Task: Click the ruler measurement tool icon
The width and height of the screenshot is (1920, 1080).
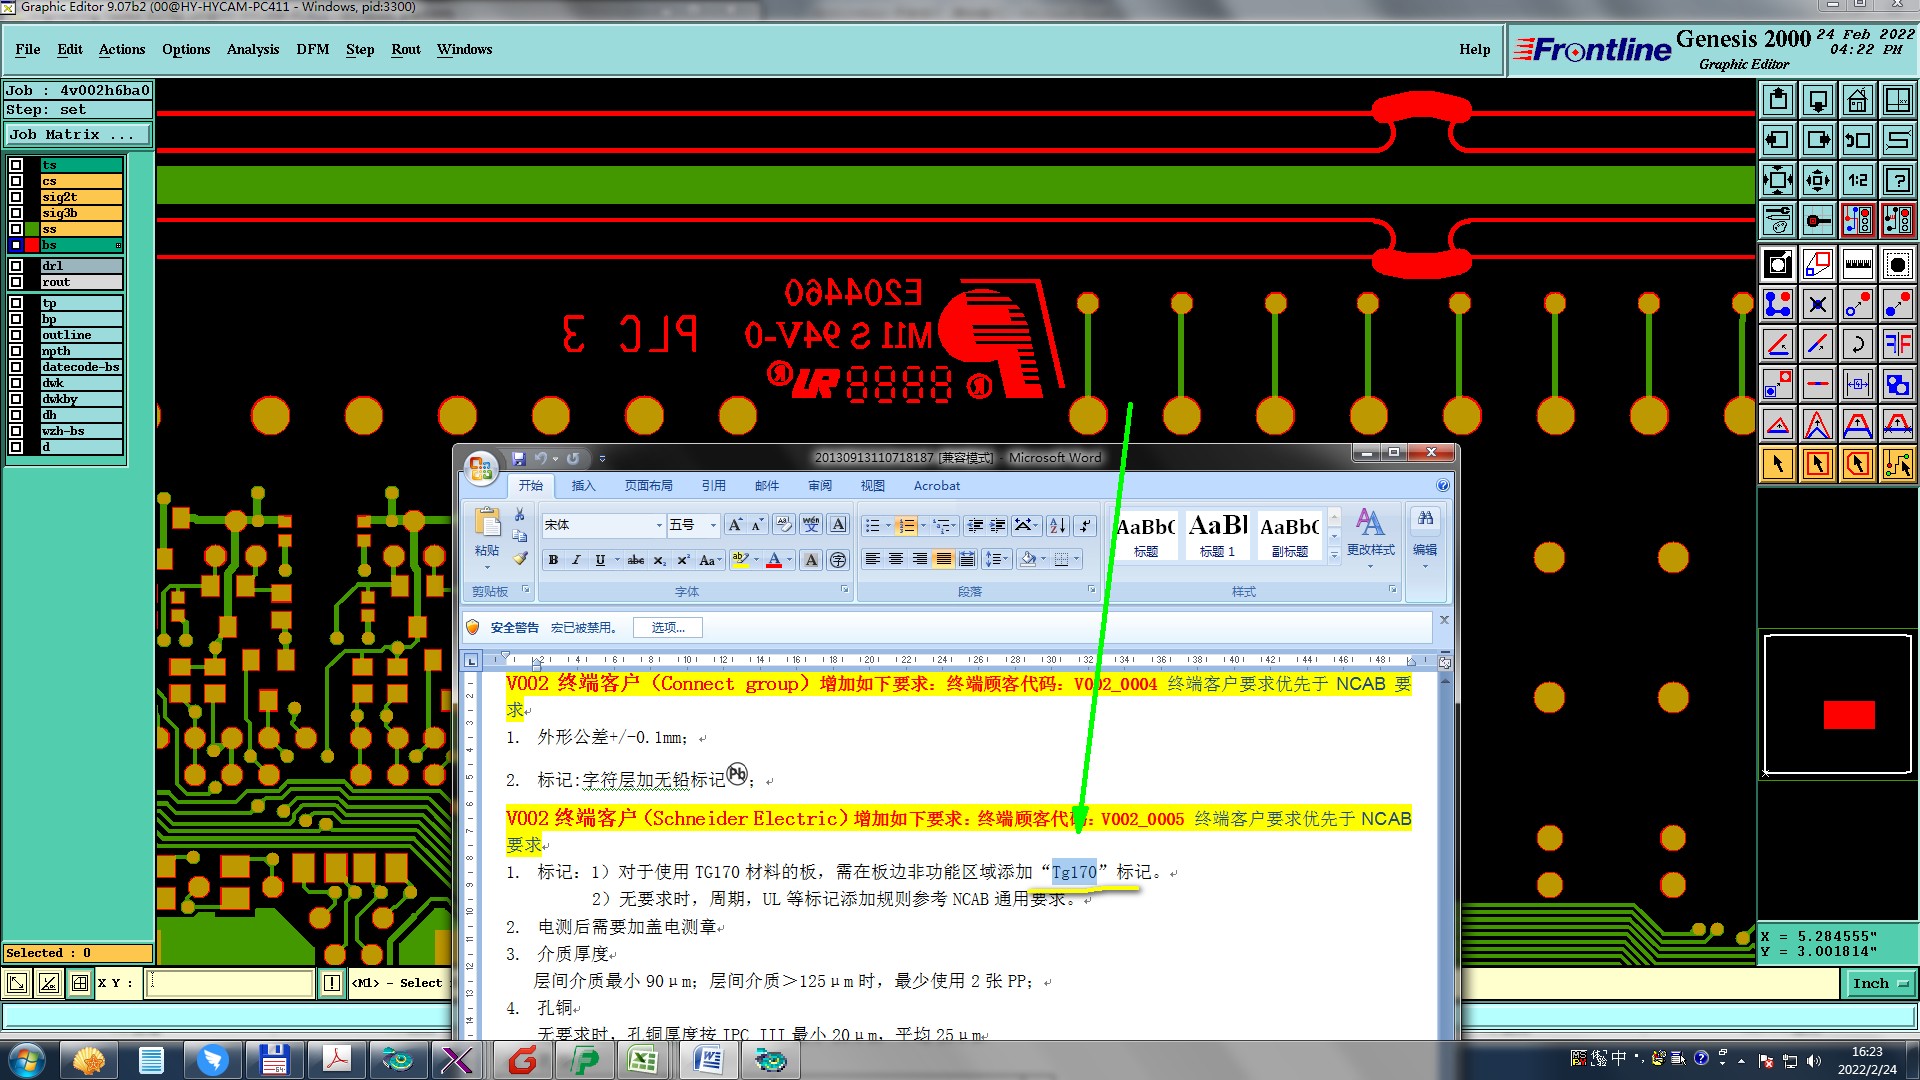Action: (x=1857, y=264)
